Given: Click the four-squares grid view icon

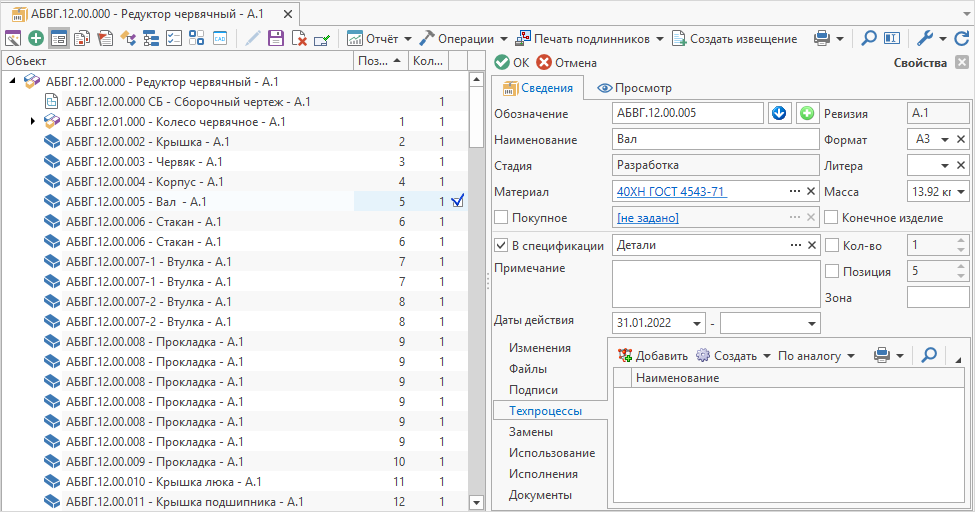Looking at the screenshot, I should (197, 39).
